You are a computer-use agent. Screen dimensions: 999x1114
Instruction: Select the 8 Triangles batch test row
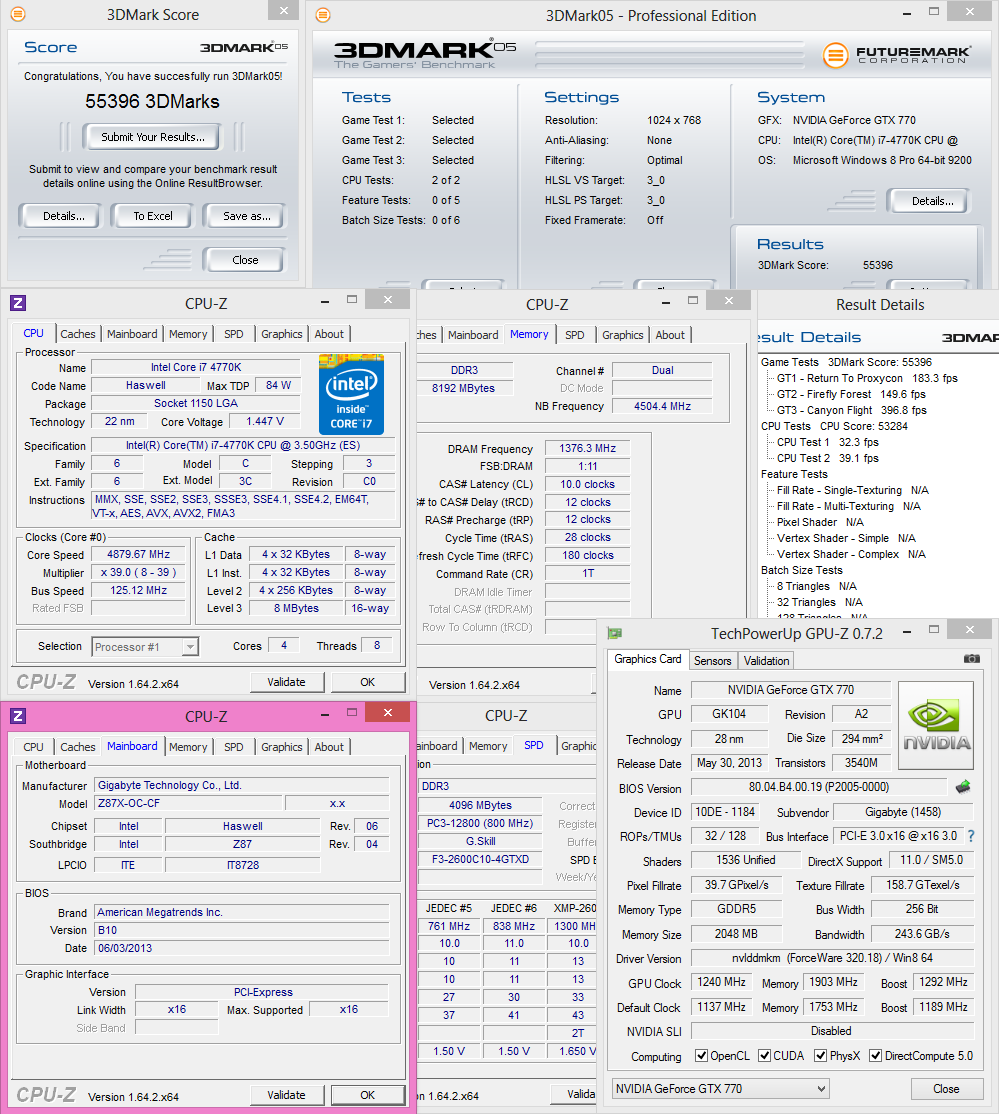pyautogui.click(x=816, y=586)
